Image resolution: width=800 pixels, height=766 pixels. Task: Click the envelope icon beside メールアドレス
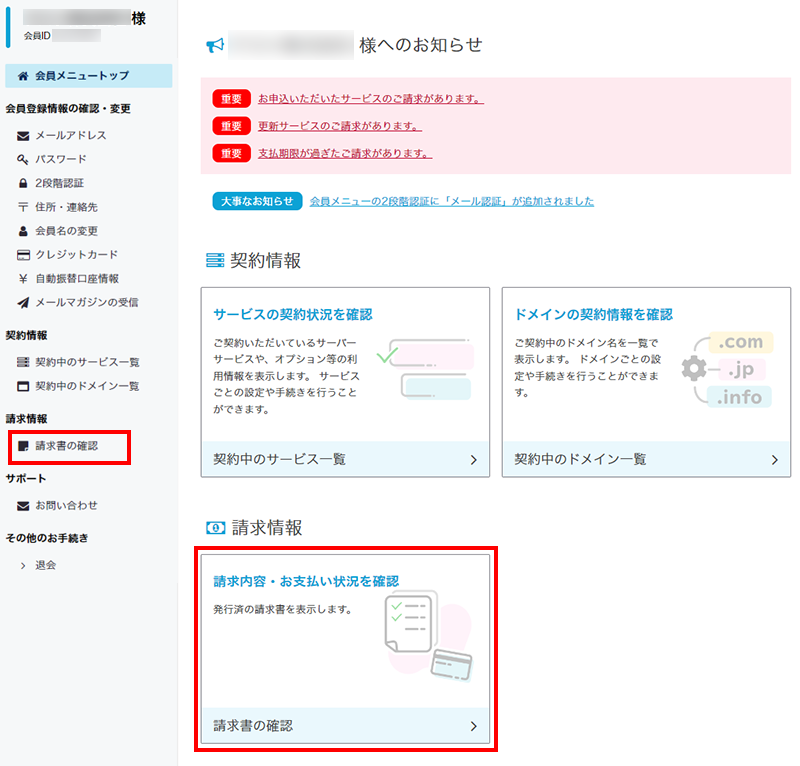click(x=22, y=135)
